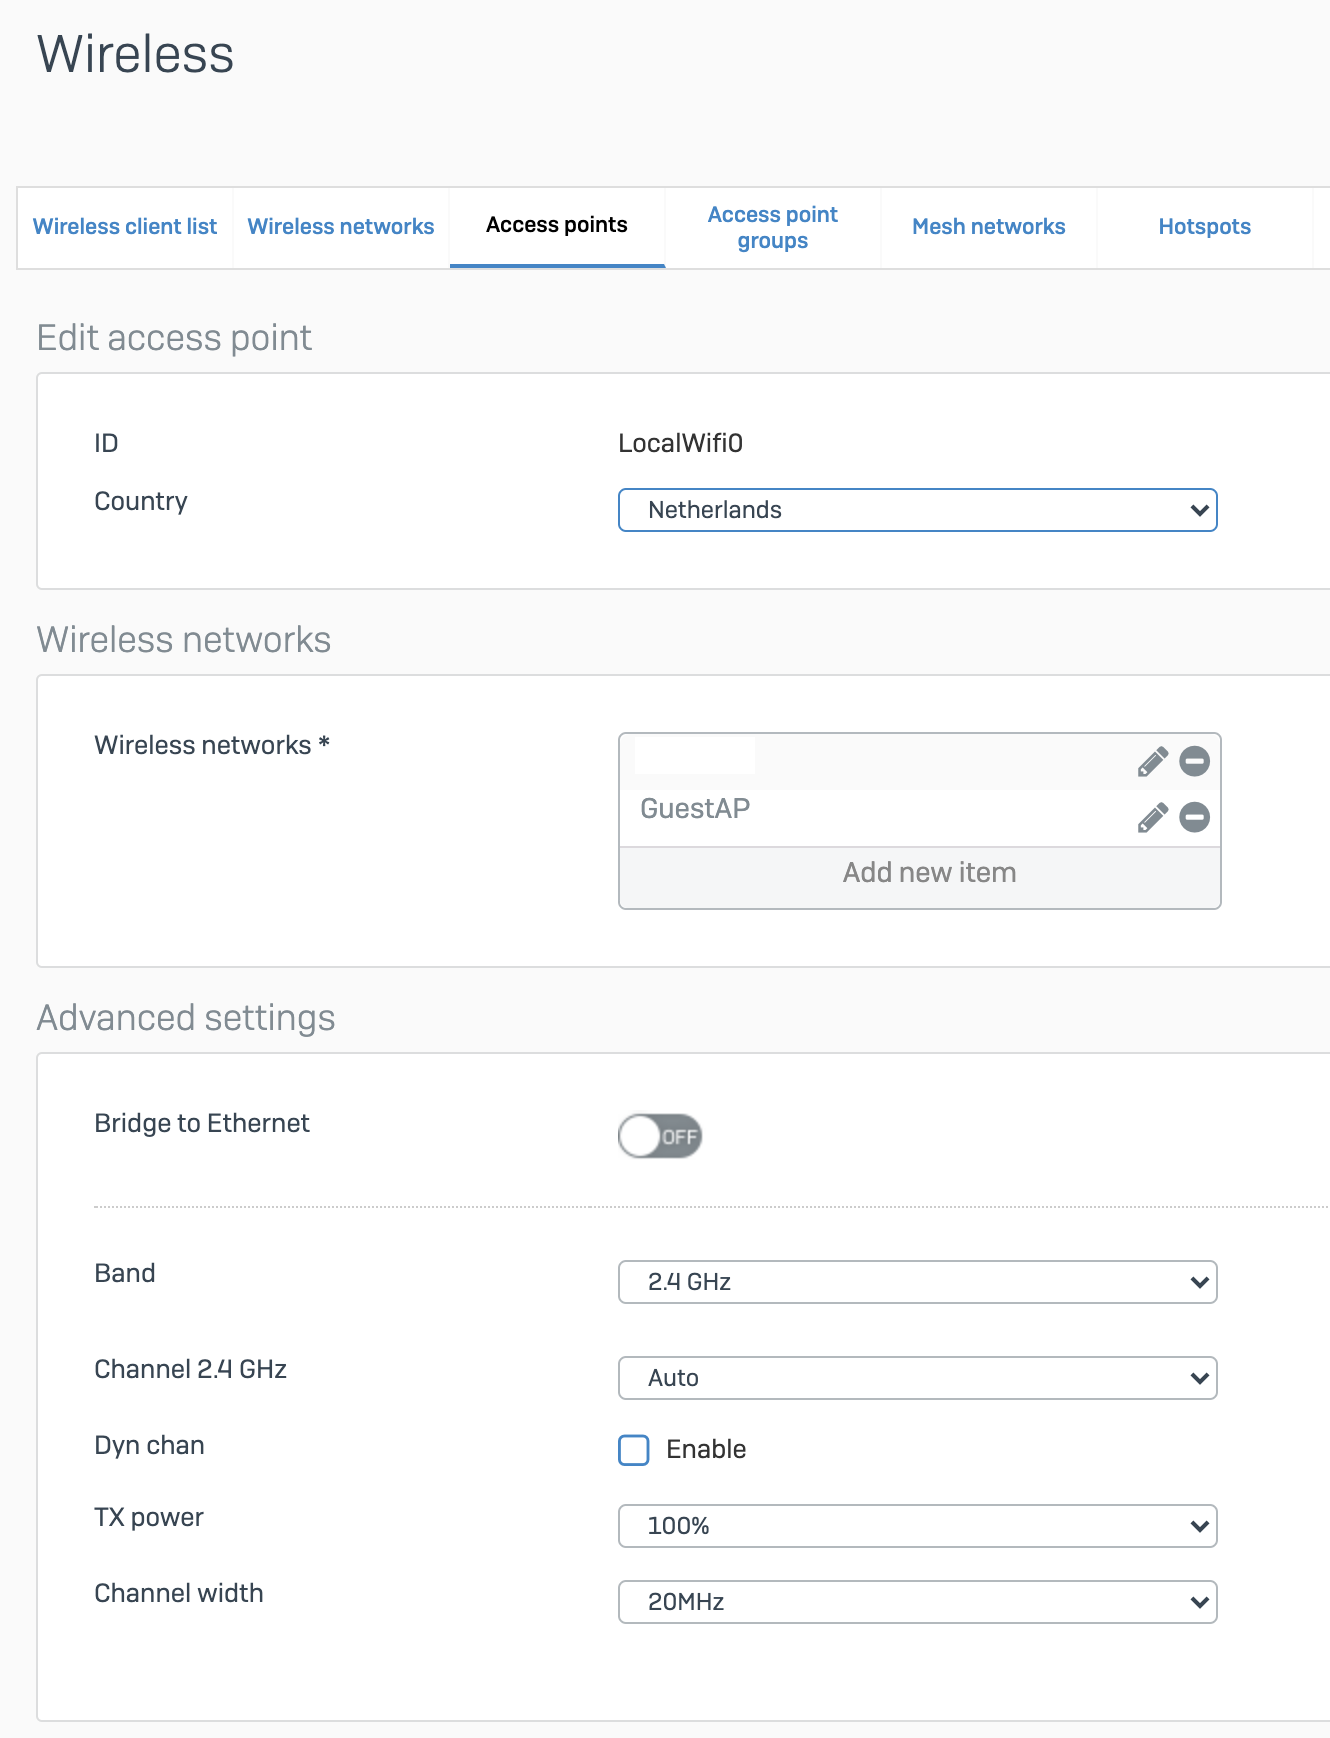Image resolution: width=1330 pixels, height=1738 pixels.
Task: Remove GuestAP using the minus icon
Action: click(1194, 818)
